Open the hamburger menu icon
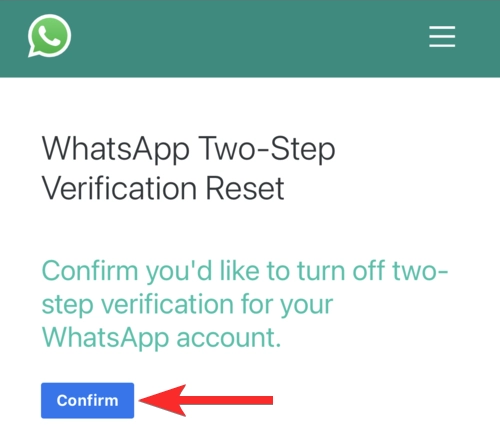The width and height of the screenshot is (500, 425). (x=442, y=36)
